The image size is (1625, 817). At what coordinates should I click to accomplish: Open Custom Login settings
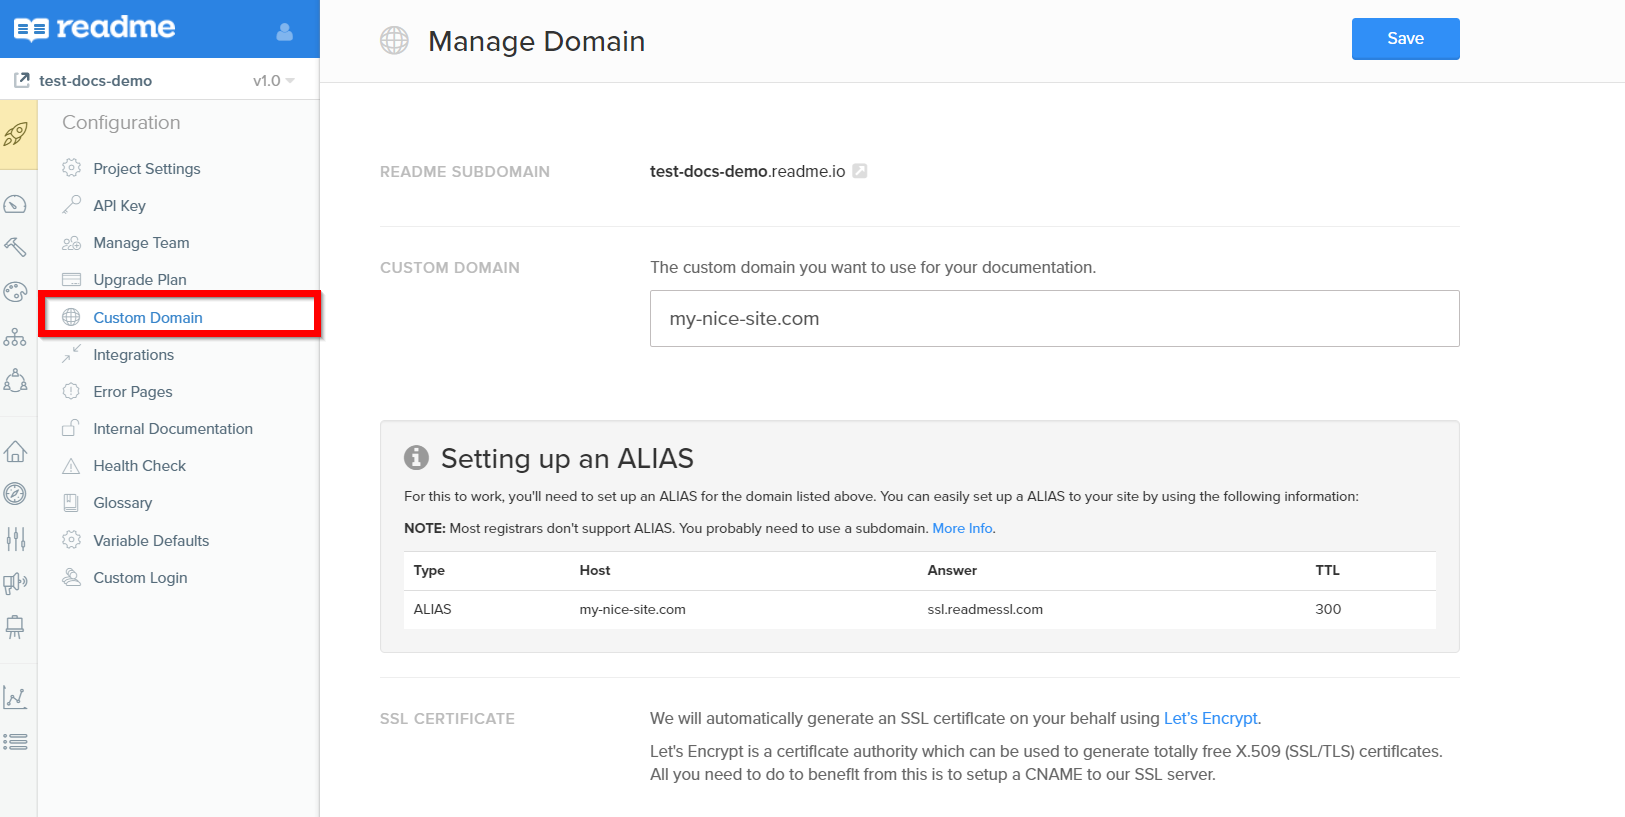tap(140, 577)
